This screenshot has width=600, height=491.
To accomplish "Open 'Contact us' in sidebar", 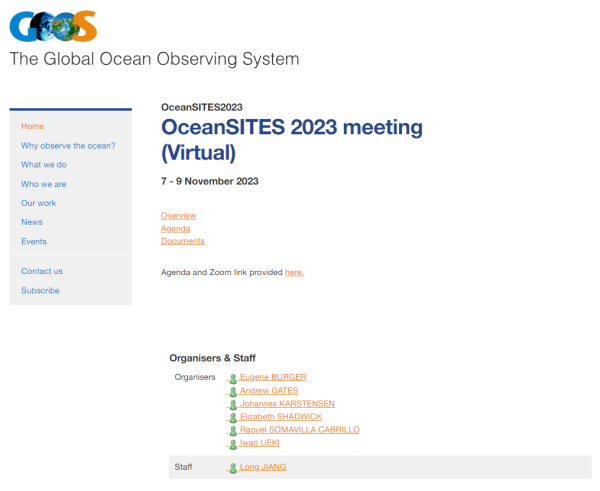I will (42, 271).
